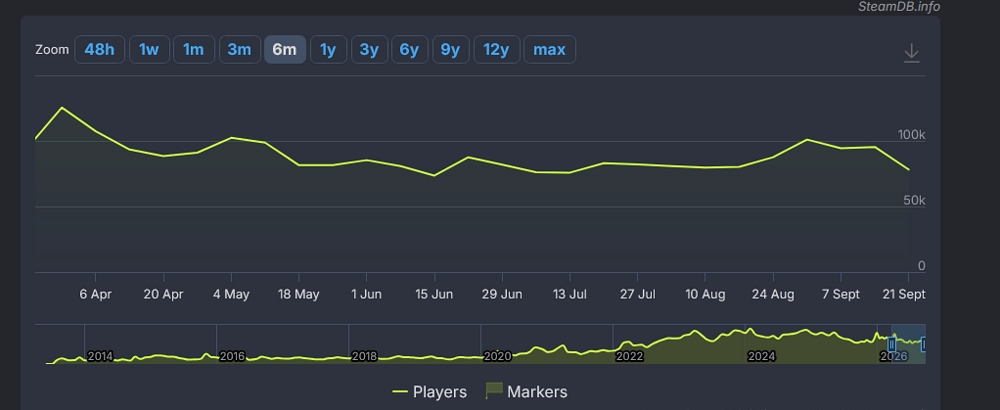Image resolution: width=1000 pixels, height=410 pixels.
Task: Select the 48h zoom range
Action: [99, 50]
